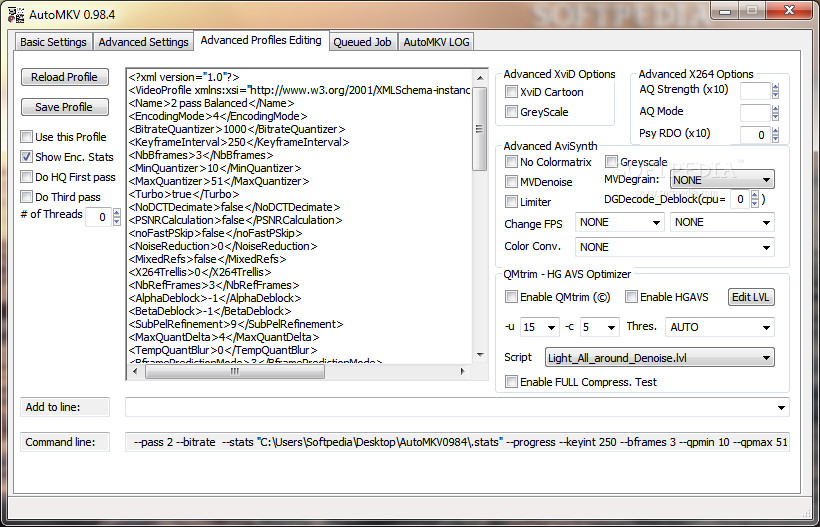This screenshot has width=820, height=527.
Task: Close the AutoMKV window
Action: click(x=790, y=10)
